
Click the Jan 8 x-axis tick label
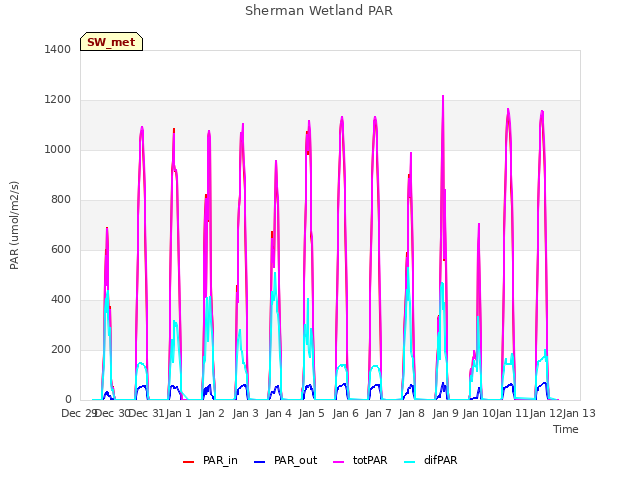coord(412,413)
